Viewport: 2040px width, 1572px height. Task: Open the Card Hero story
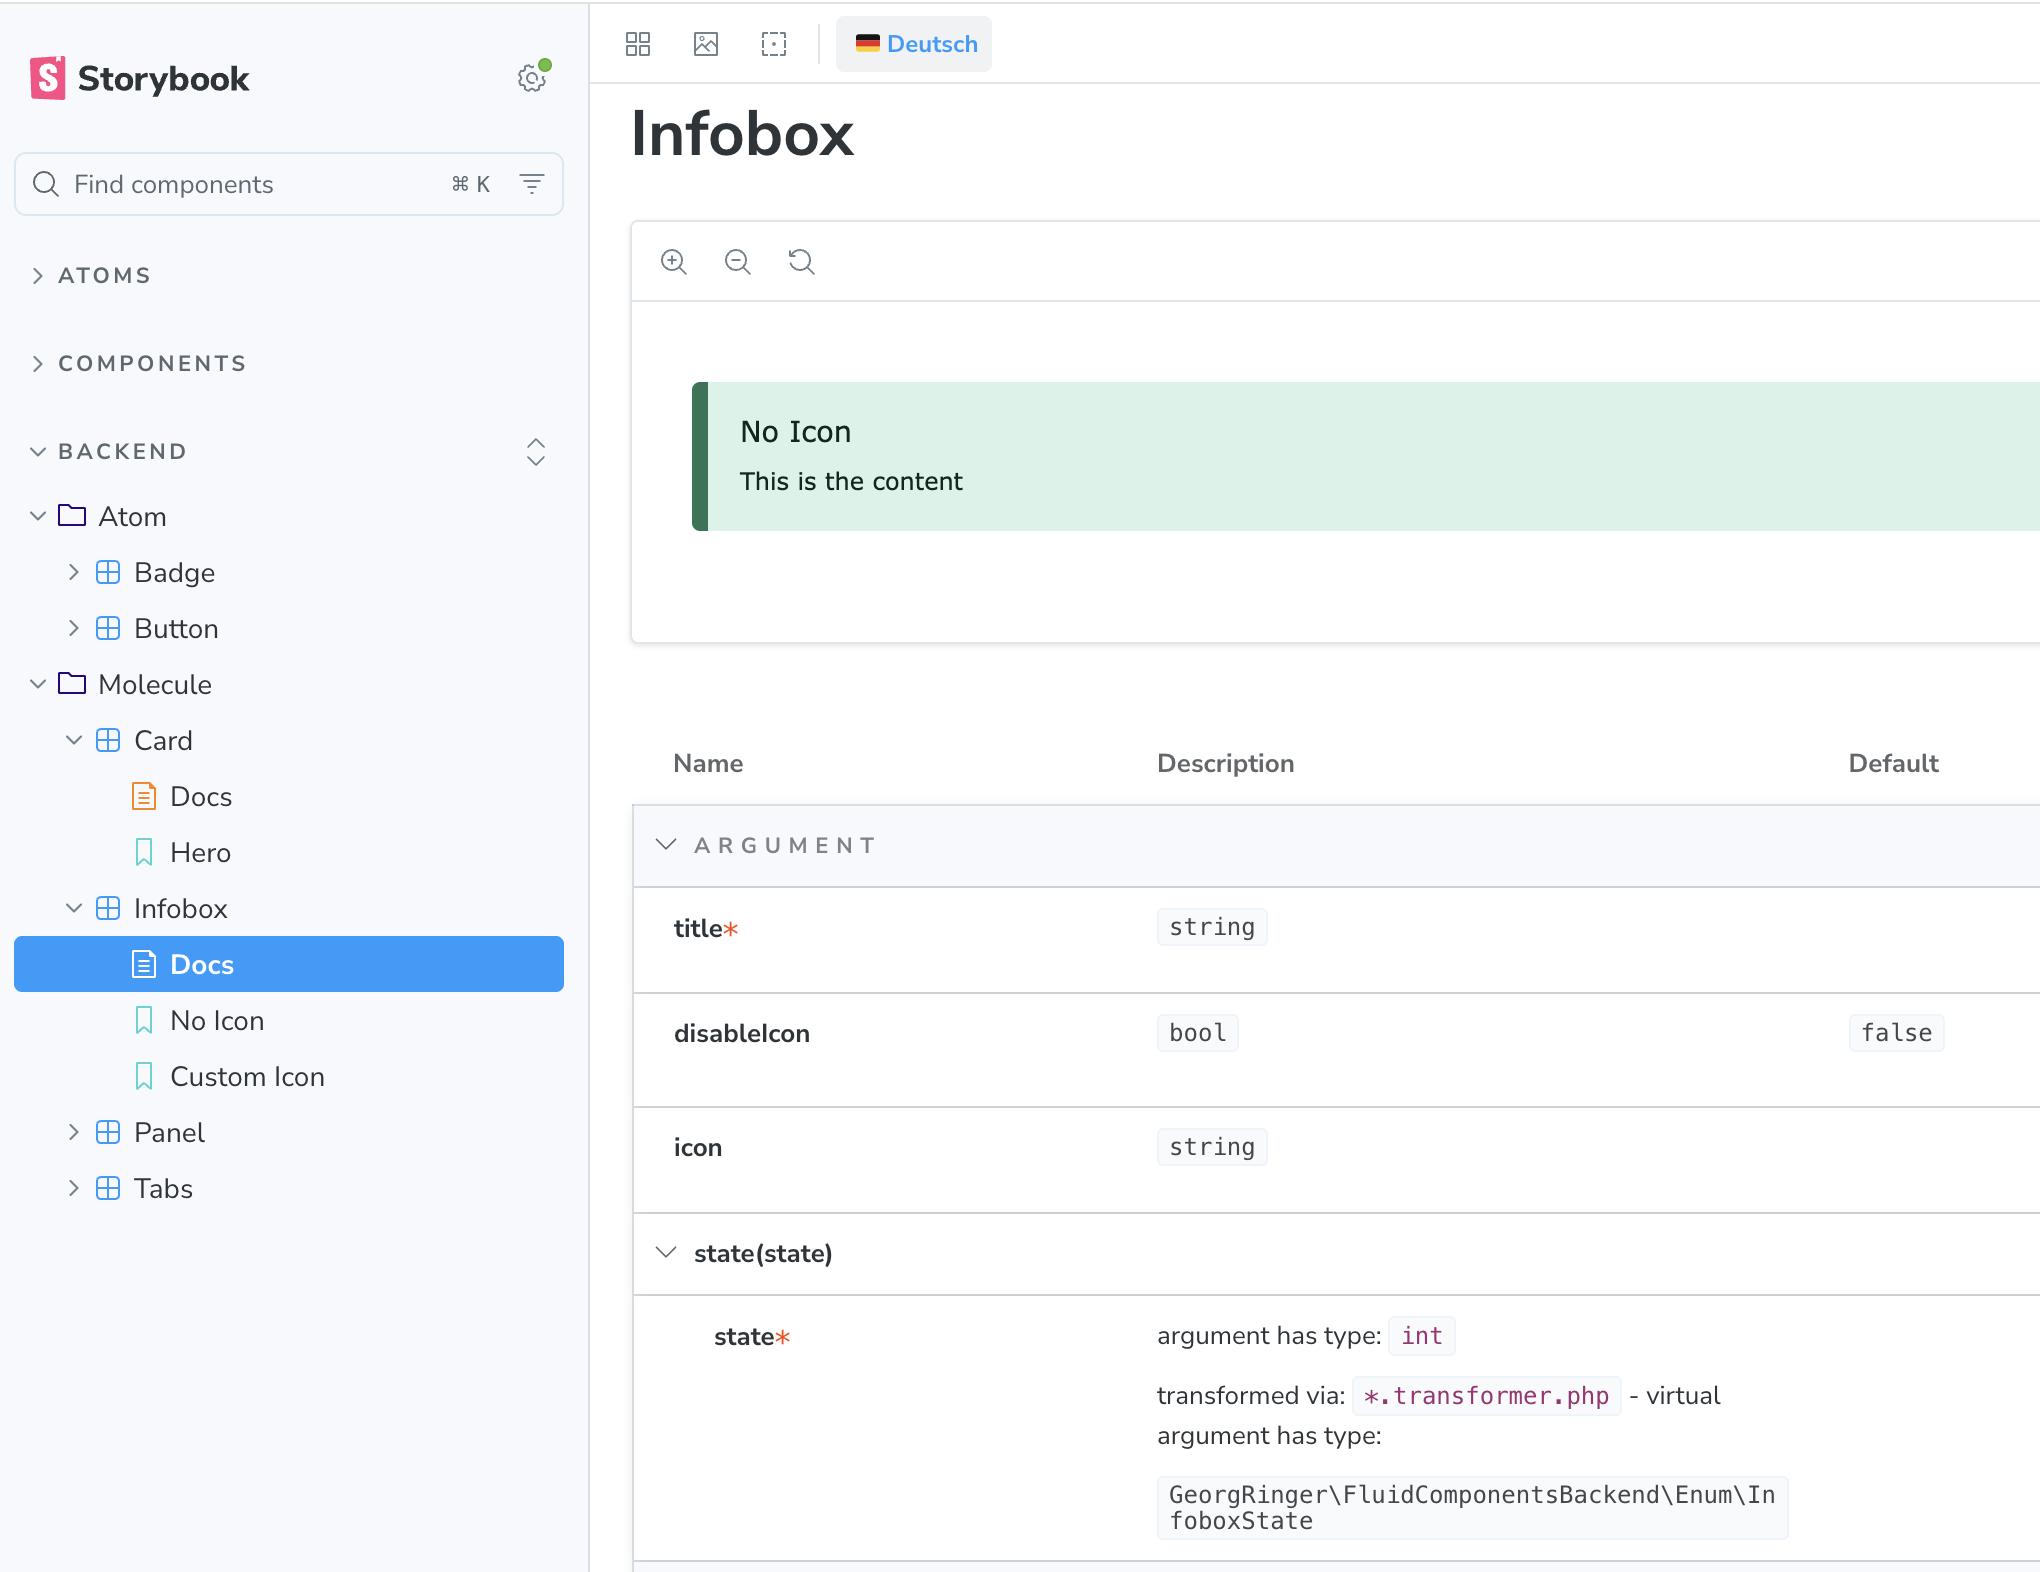(200, 852)
